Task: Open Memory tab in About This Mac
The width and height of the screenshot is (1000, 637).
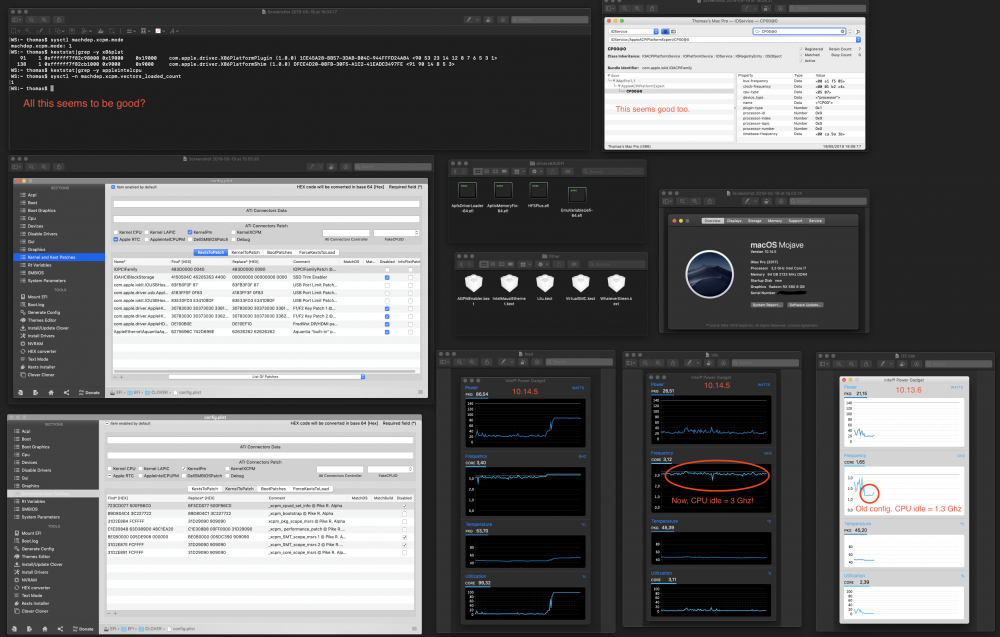Action: click(775, 221)
